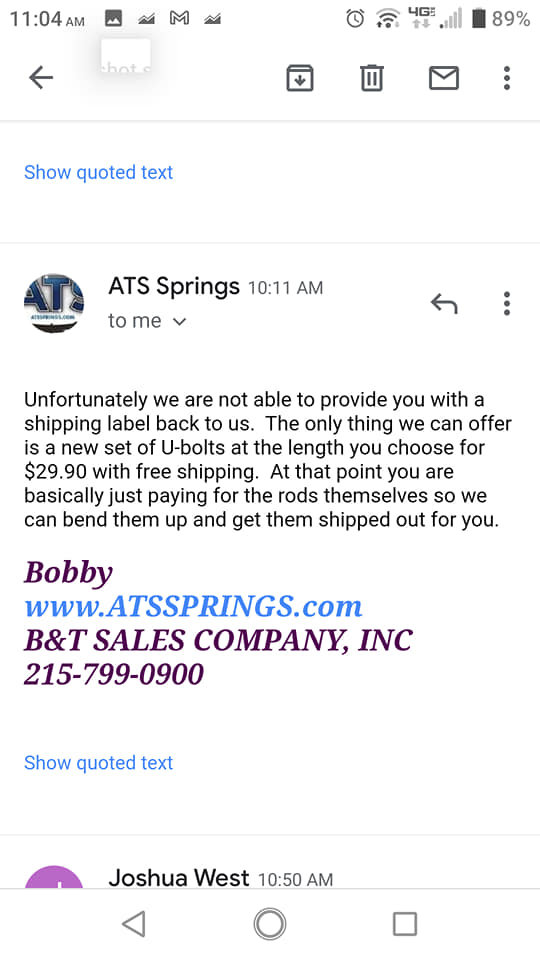Image resolution: width=540 pixels, height=960 pixels.
Task: Open ATS Springs message options menu
Action: (x=507, y=303)
